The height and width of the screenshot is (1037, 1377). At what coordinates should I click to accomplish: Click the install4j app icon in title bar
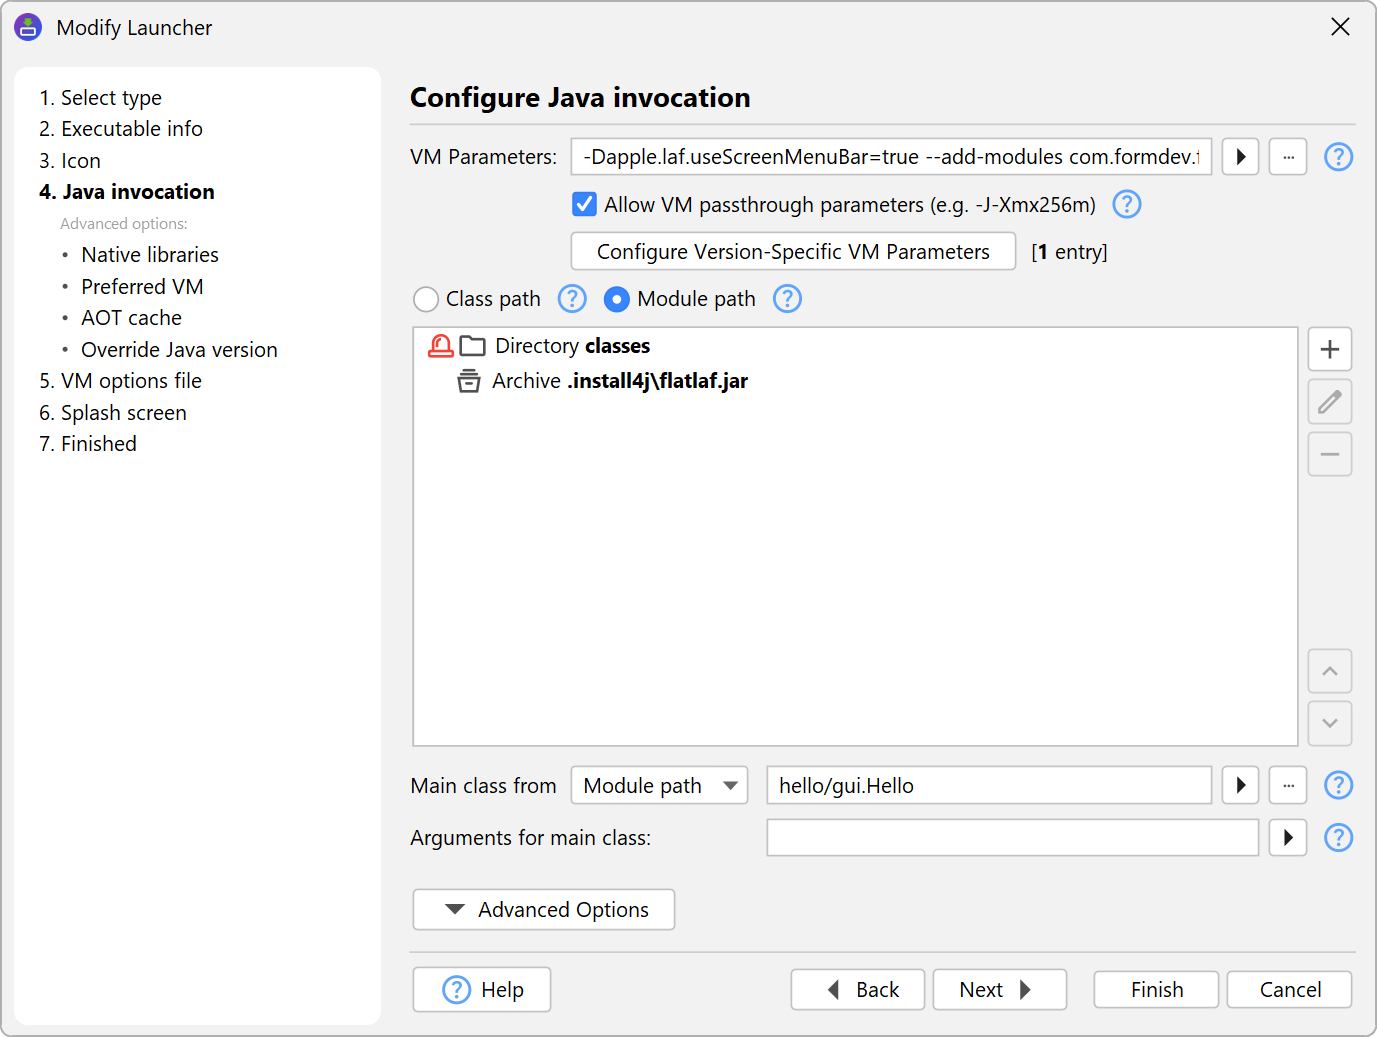point(28,27)
